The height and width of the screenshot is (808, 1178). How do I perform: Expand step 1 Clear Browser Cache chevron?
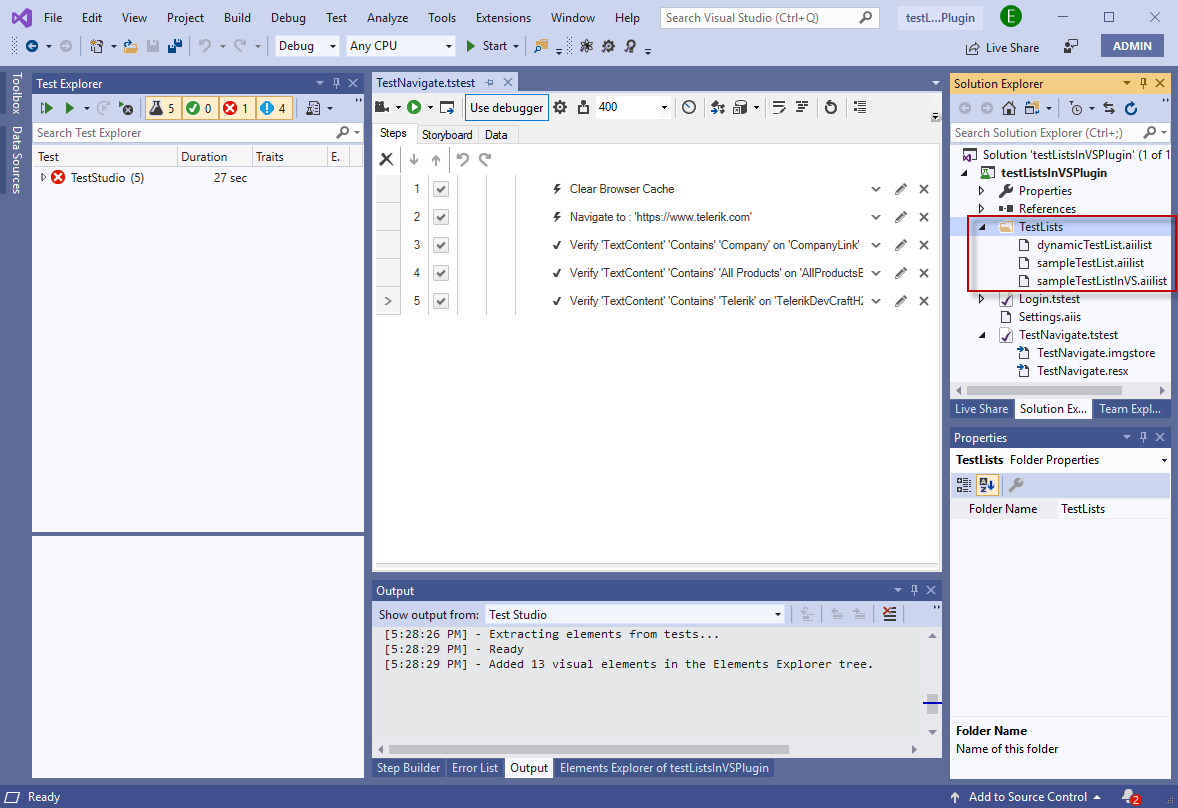[x=876, y=189]
